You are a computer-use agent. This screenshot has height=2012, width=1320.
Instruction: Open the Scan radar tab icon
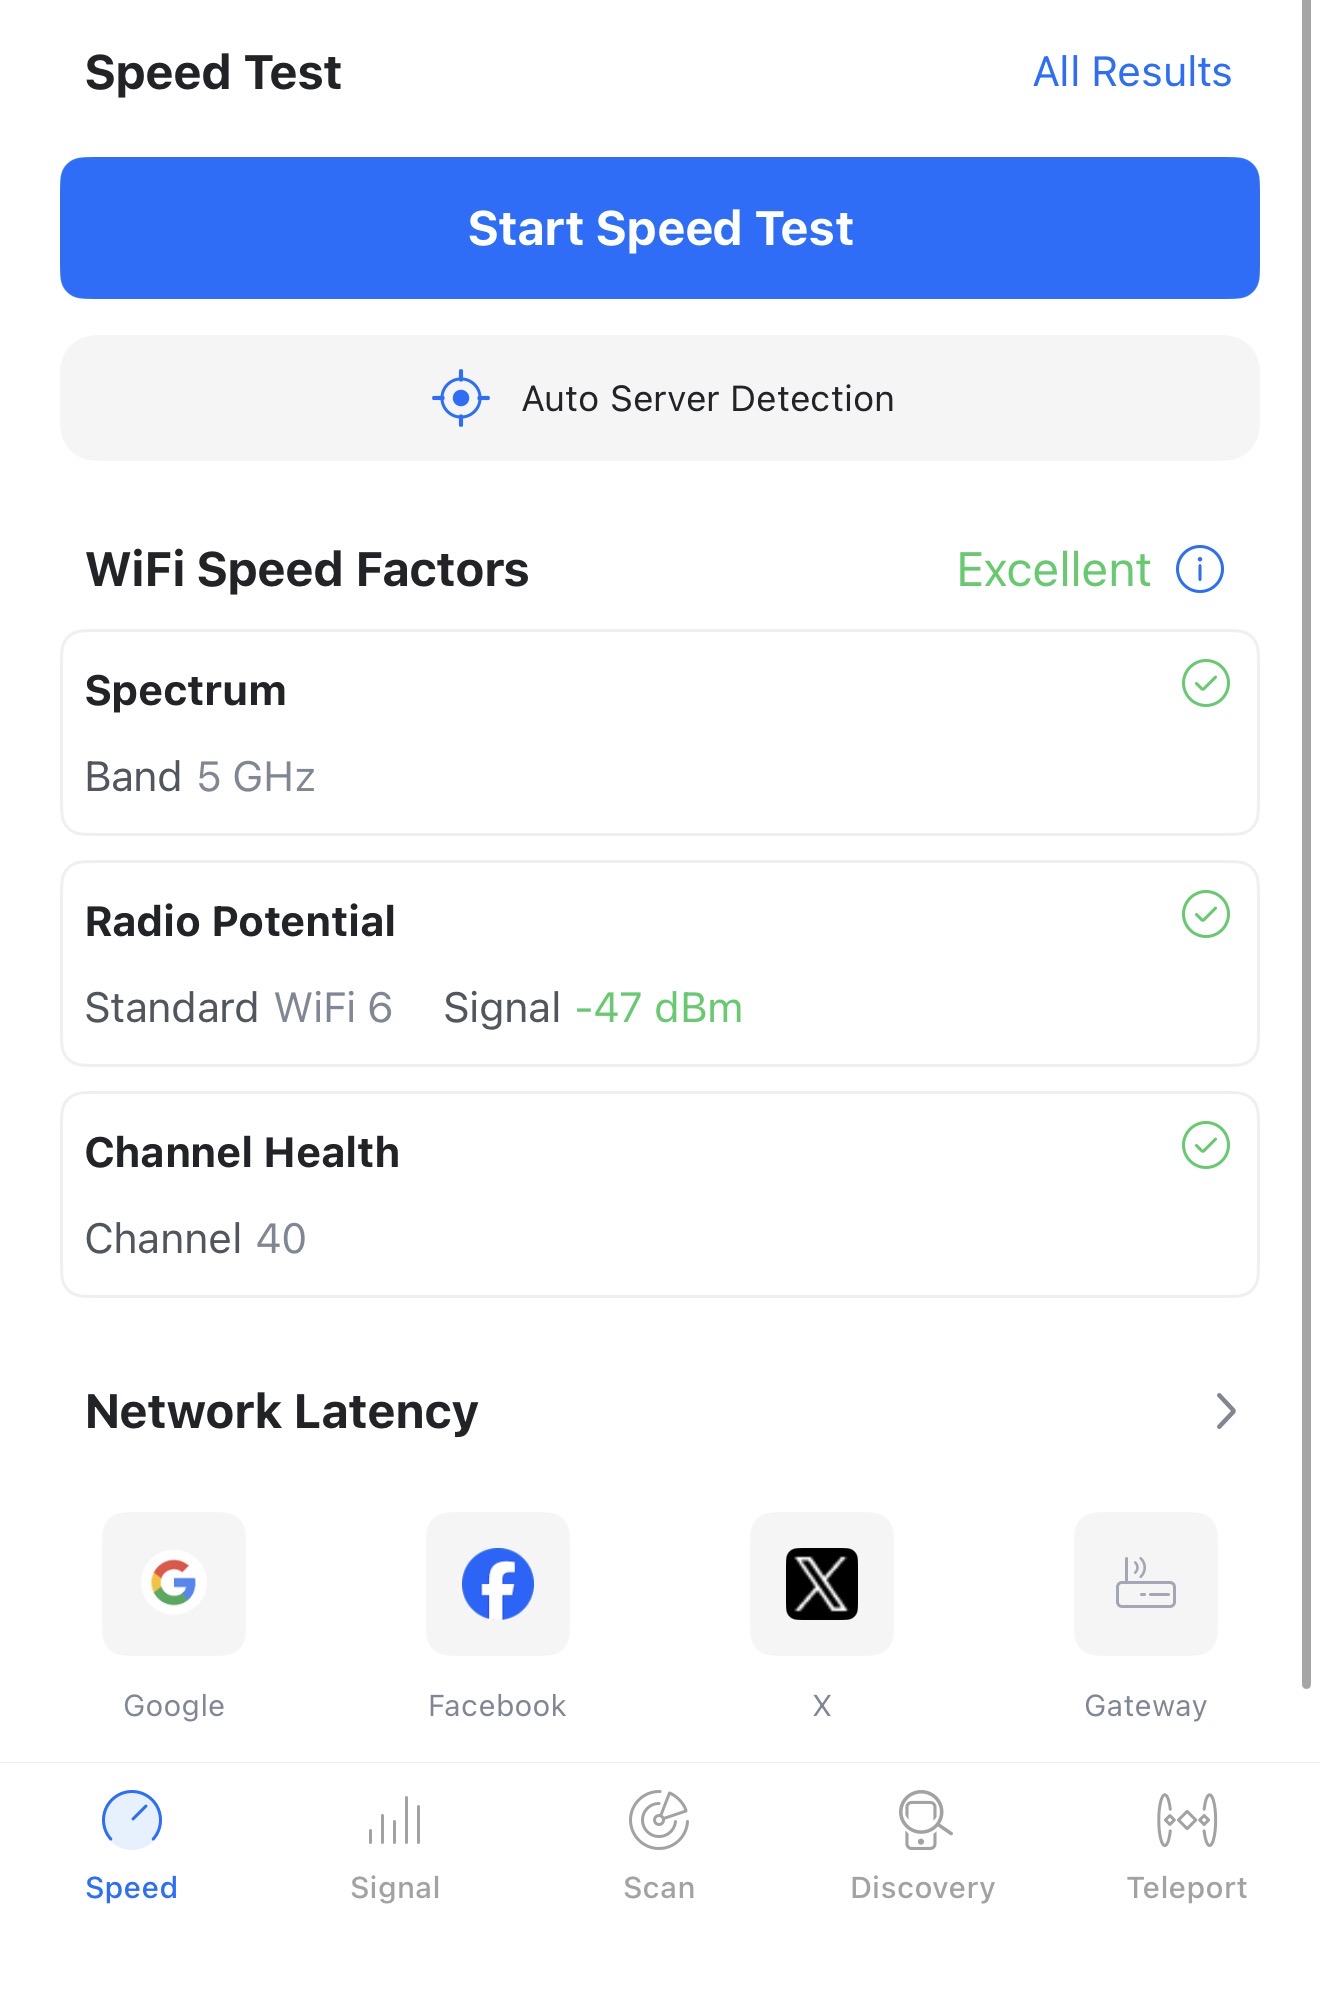click(x=659, y=1820)
